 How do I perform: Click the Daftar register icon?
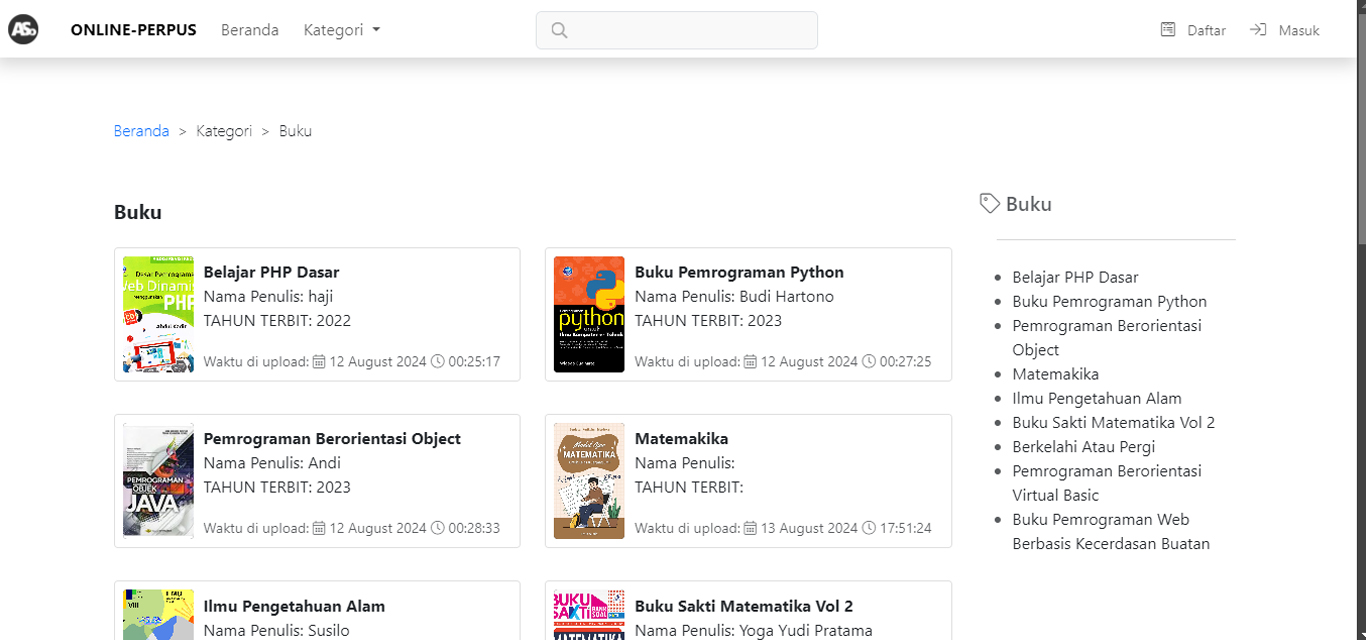pos(1168,30)
